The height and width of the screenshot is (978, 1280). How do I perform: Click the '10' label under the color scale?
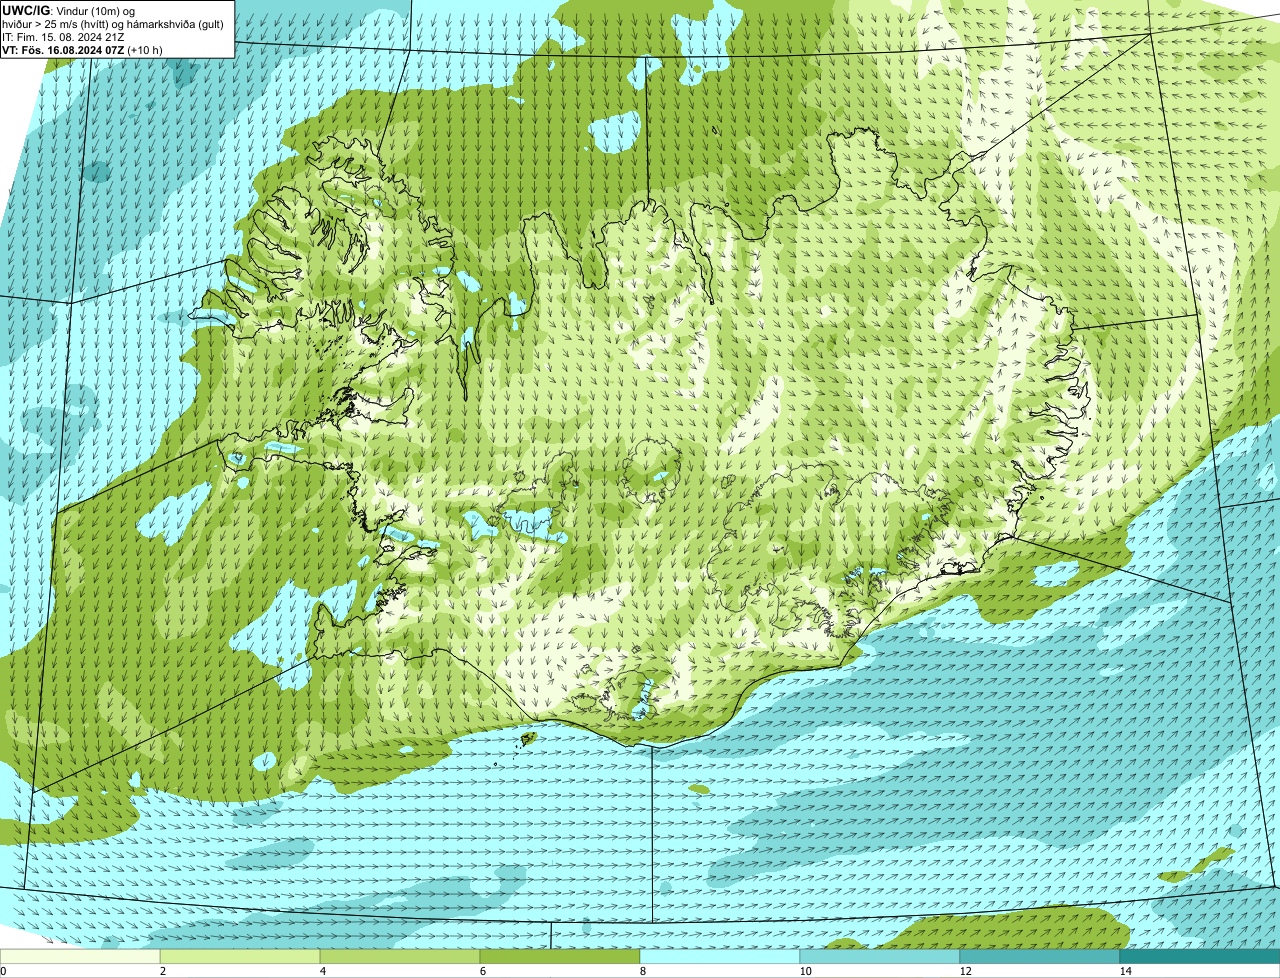tap(805, 971)
